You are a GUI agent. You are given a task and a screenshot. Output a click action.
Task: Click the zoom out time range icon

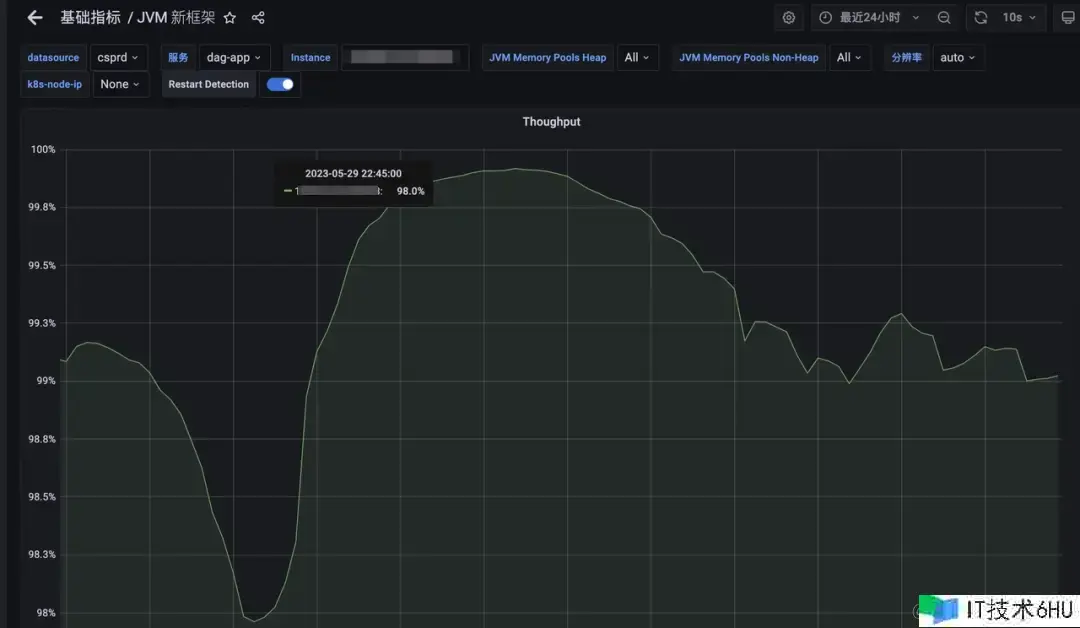coord(944,18)
